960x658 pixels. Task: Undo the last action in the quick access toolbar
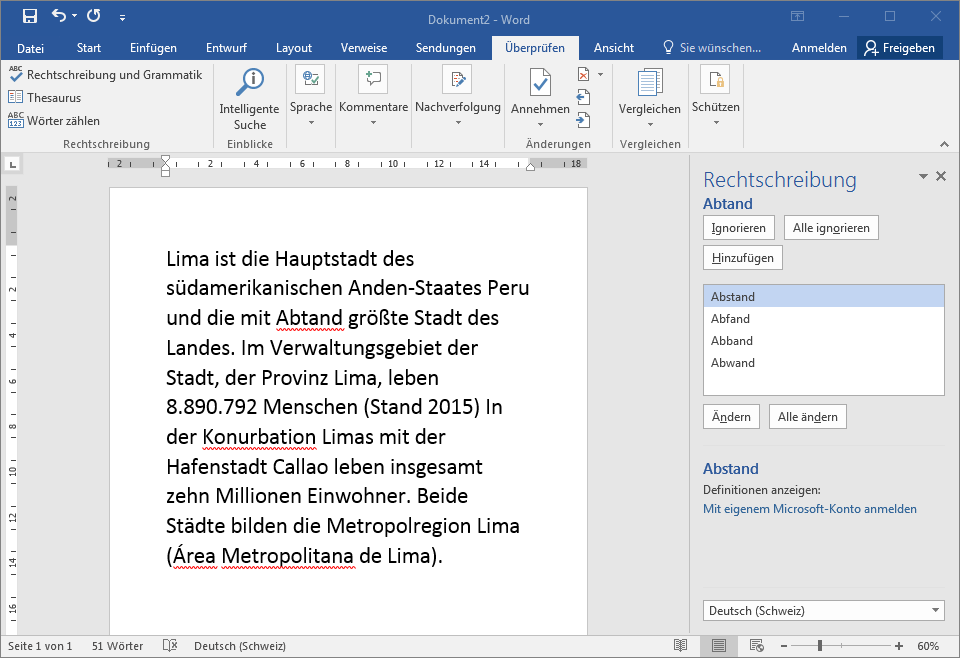click(x=58, y=16)
